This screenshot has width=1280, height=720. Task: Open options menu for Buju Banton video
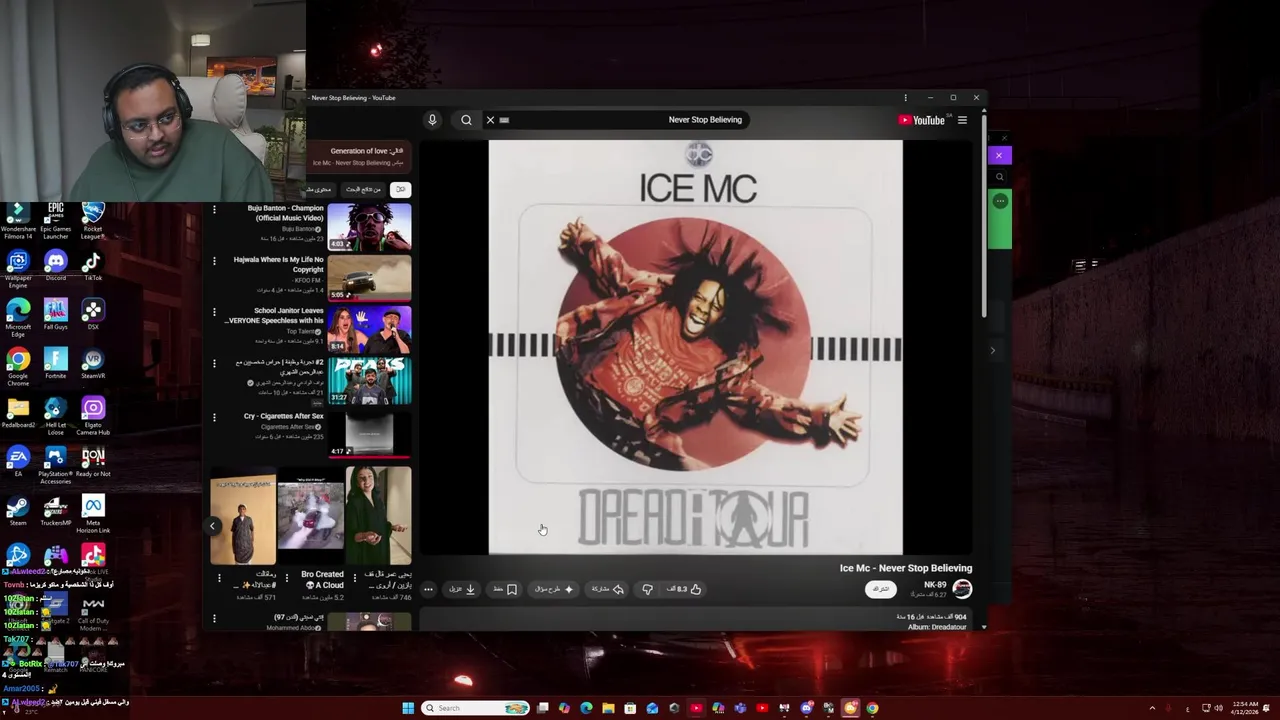(214, 210)
